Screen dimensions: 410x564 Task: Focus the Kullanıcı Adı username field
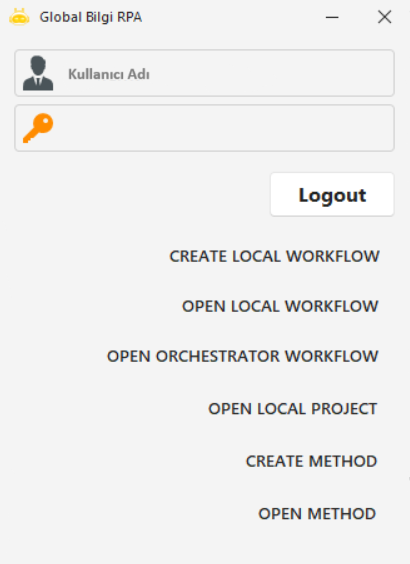click(x=205, y=73)
